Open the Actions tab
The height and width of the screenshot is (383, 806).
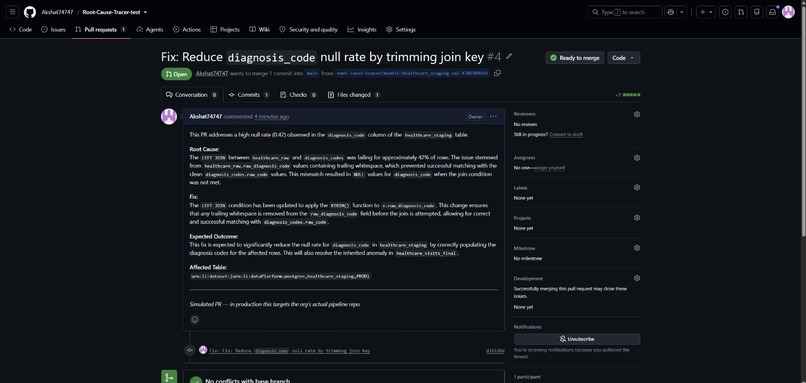tap(187, 29)
